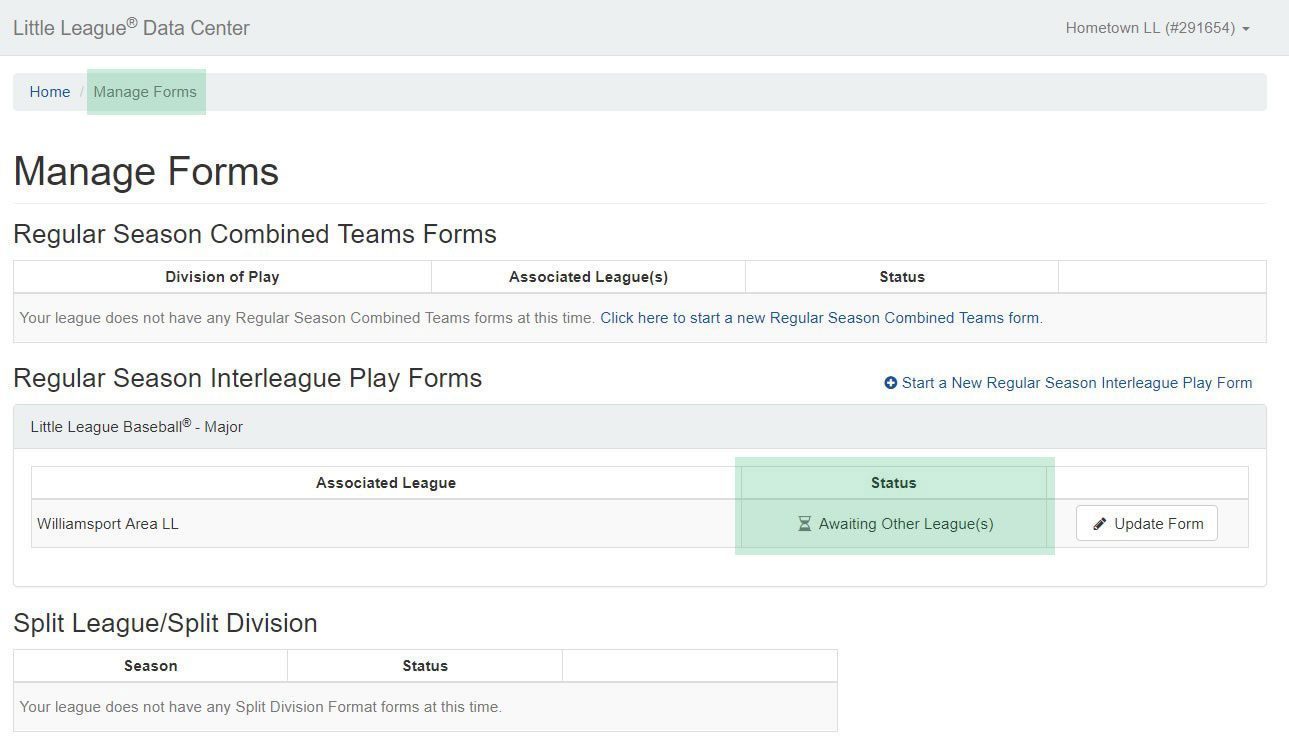Click the Update Form button
Screen dimensions: 1289x746
pyautogui.click(x=1147, y=523)
